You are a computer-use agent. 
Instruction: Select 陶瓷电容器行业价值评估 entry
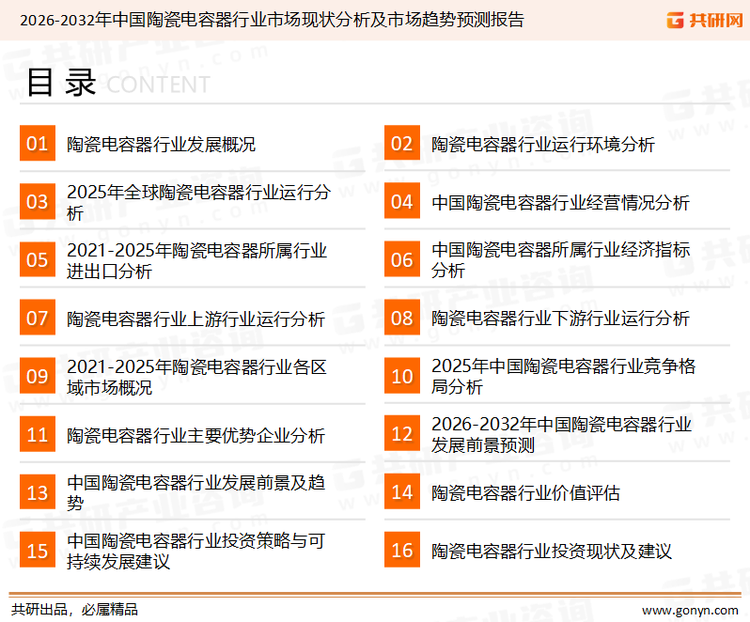pyautogui.click(x=526, y=493)
